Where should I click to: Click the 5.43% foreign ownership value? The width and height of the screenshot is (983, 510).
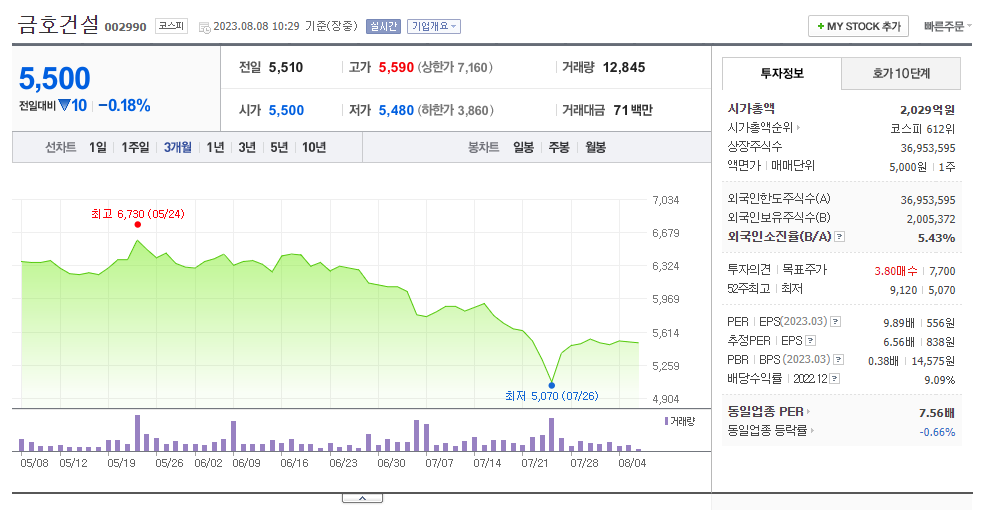pyautogui.click(x=937, y=238)
